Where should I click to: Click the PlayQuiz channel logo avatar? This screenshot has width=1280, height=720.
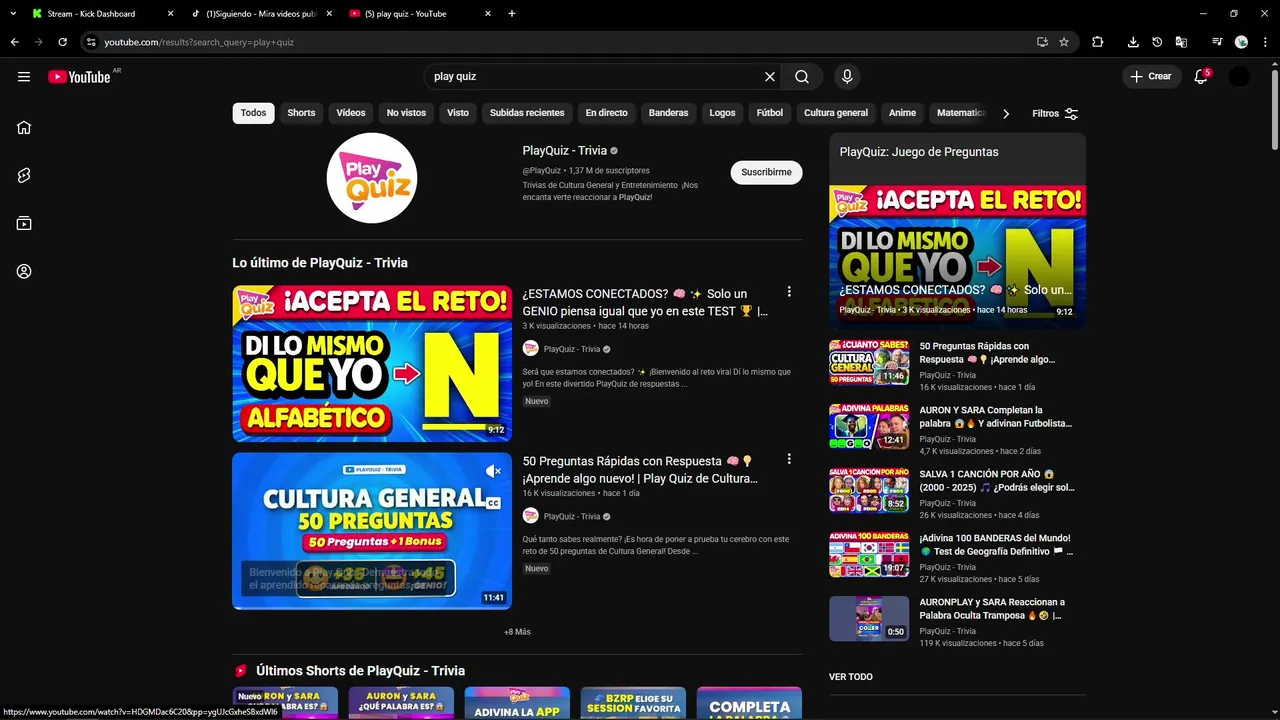372,178
